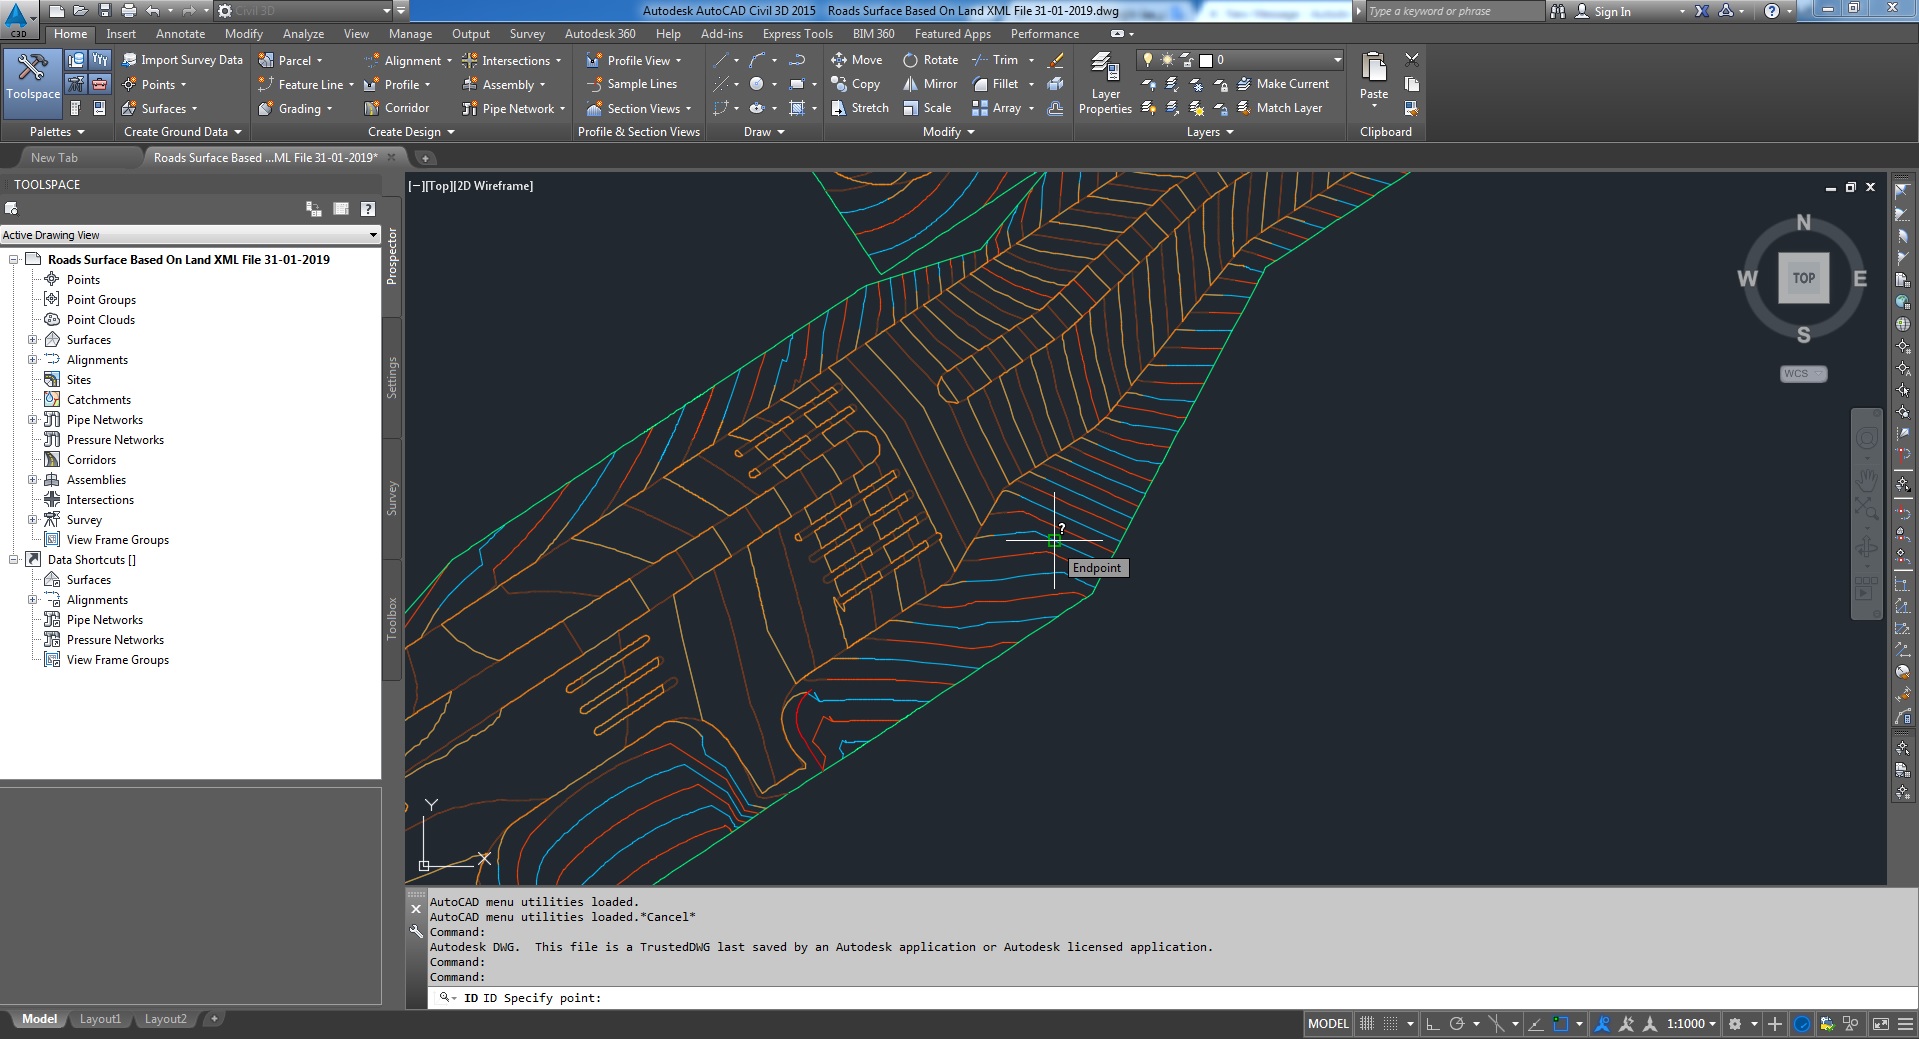Screen dimensions: 1919x1039
Task: Select the Mirror tool
Action: pos(930,84)
